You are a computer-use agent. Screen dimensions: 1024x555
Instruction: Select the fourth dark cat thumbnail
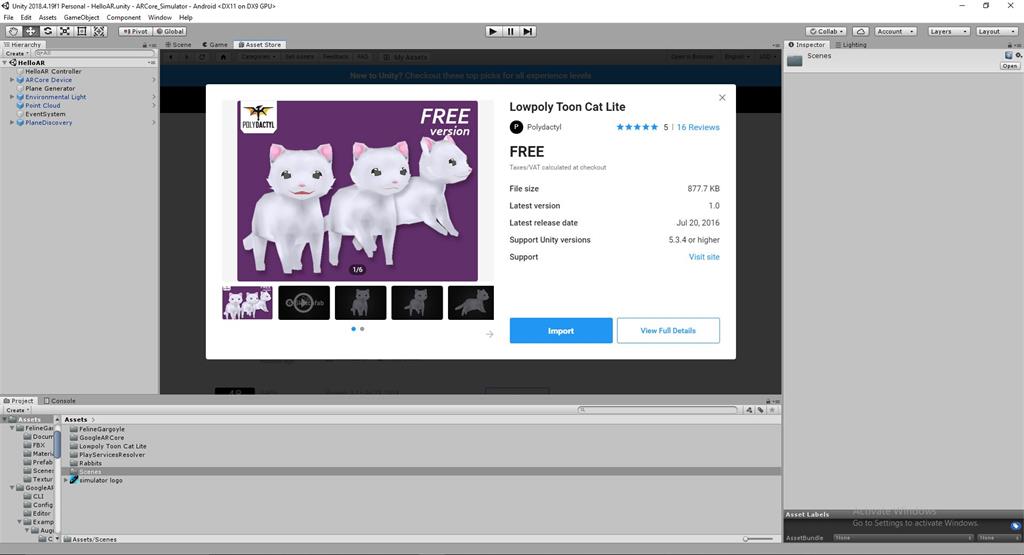[x=417, y=302]
